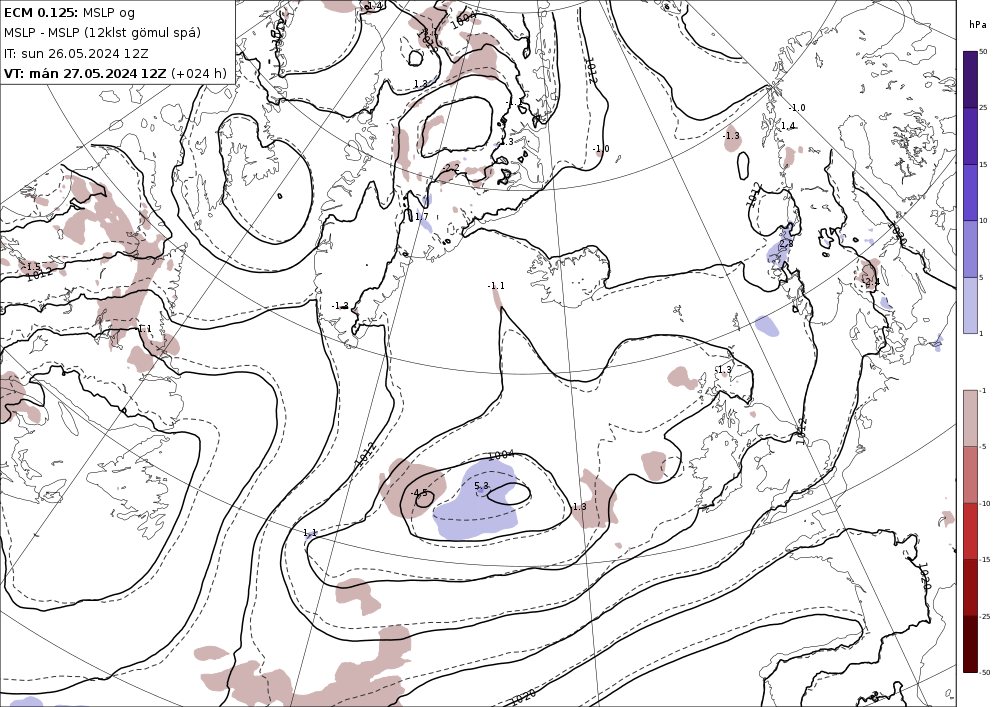Click the '-25' tick on the red legend
The height and width of the screenshot is (707, 1000).
click(x=985, y=616)
